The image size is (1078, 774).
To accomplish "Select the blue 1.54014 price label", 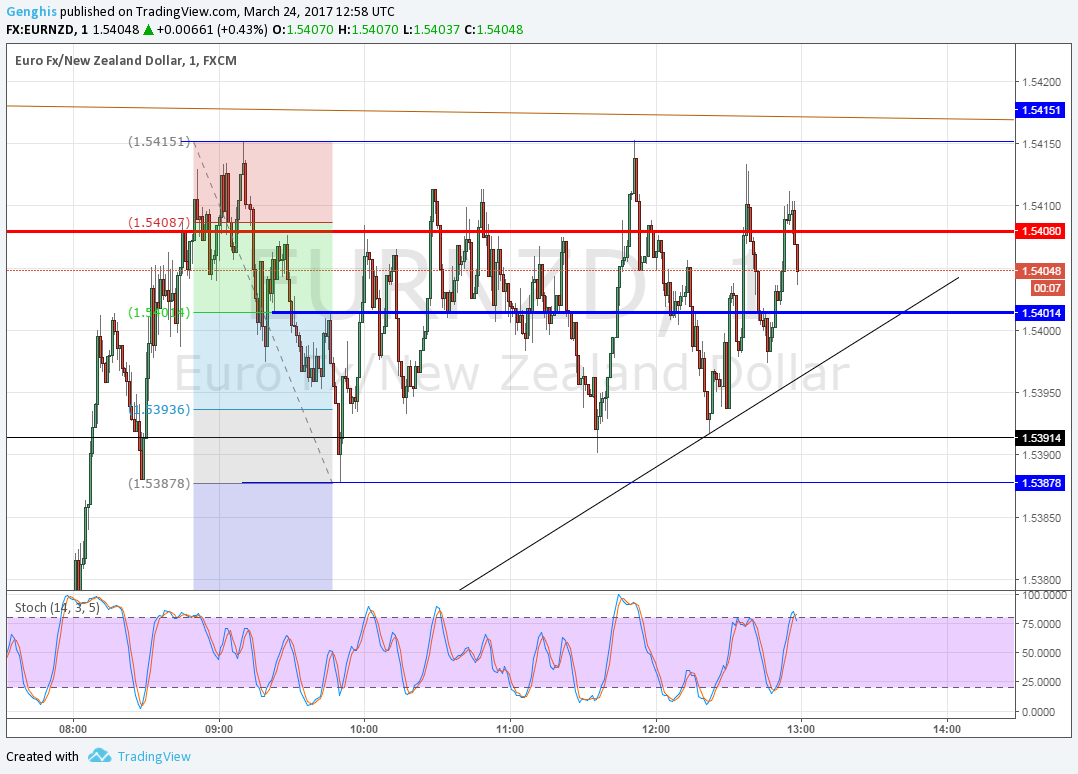I will pyautogui.click(x=1040, y=313).
